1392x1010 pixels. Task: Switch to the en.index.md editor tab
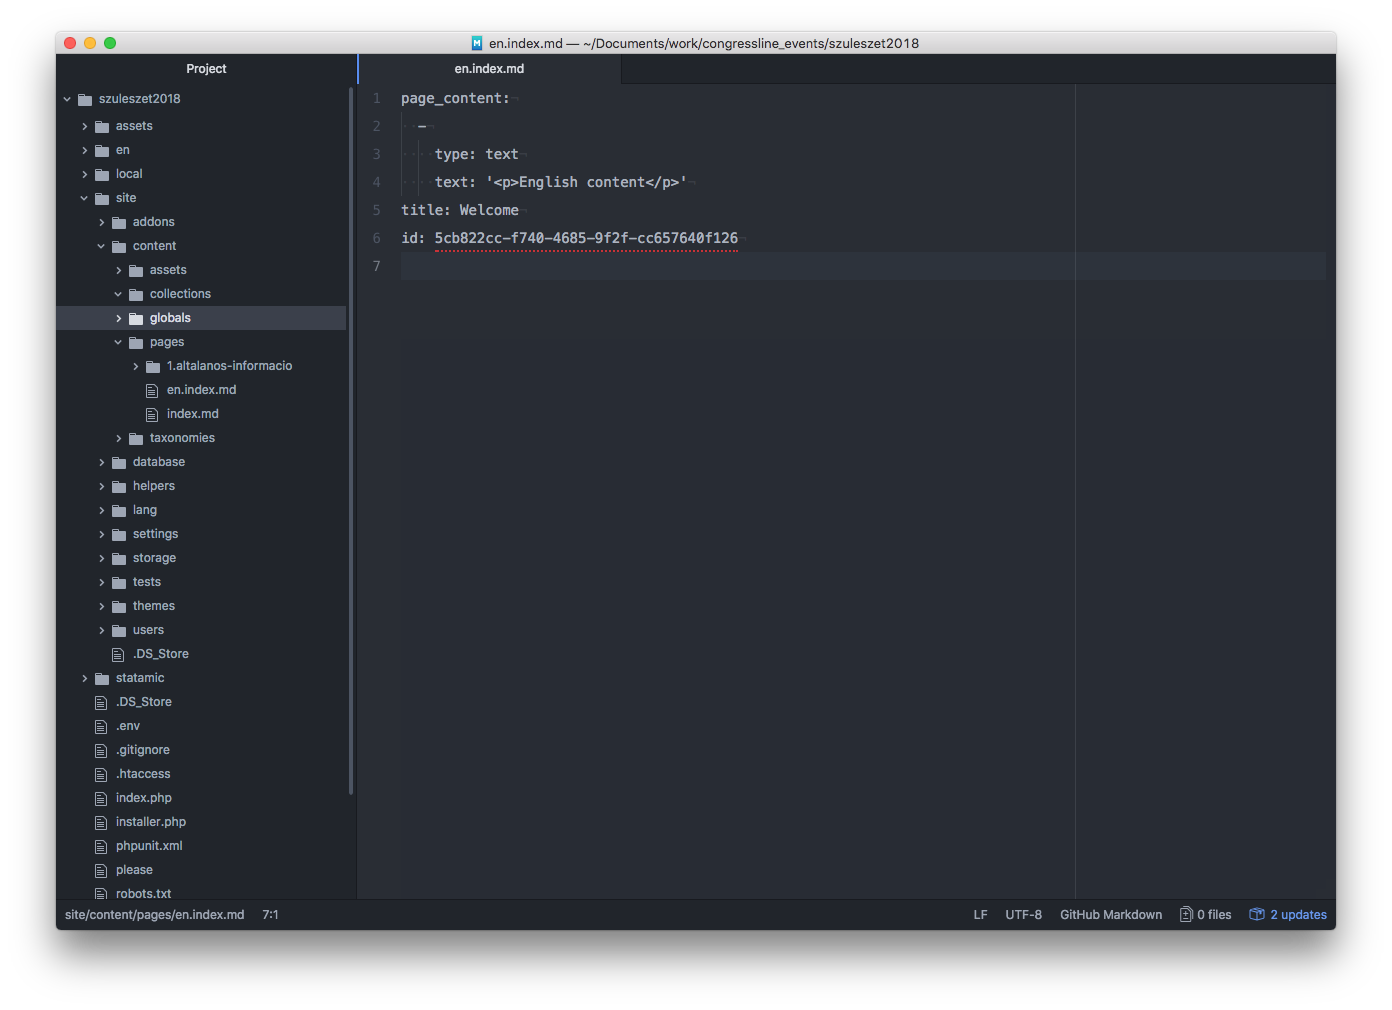(x=489, y=69)
